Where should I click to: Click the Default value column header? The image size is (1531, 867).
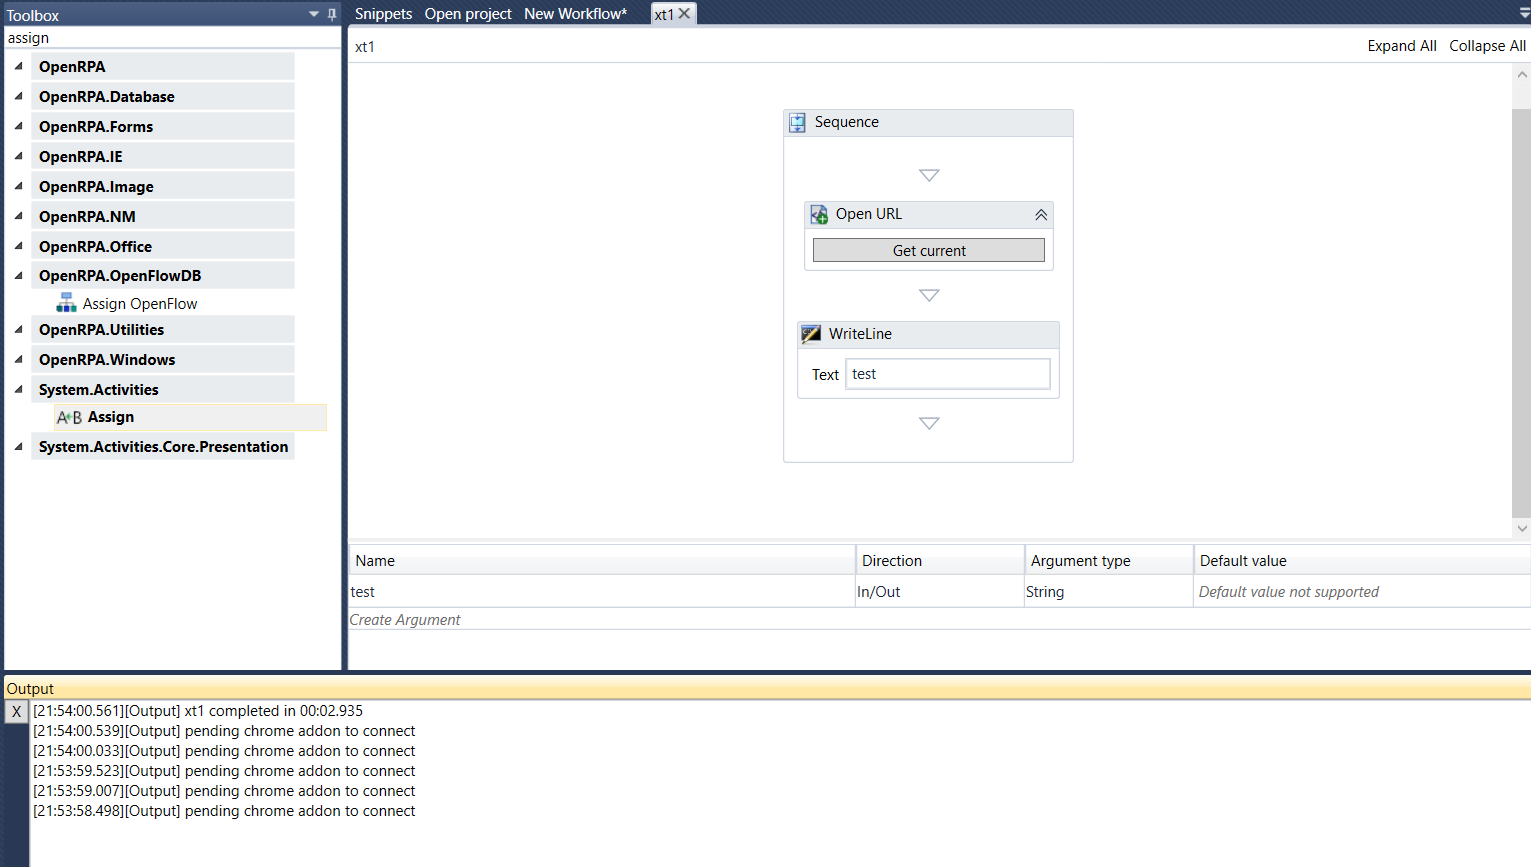click(1362, 561)
